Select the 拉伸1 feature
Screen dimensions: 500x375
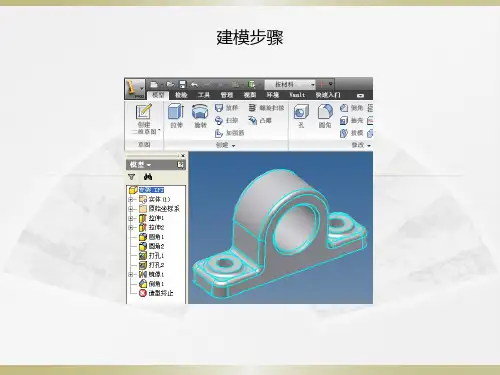pyautogui.click(x=152, y=218)
